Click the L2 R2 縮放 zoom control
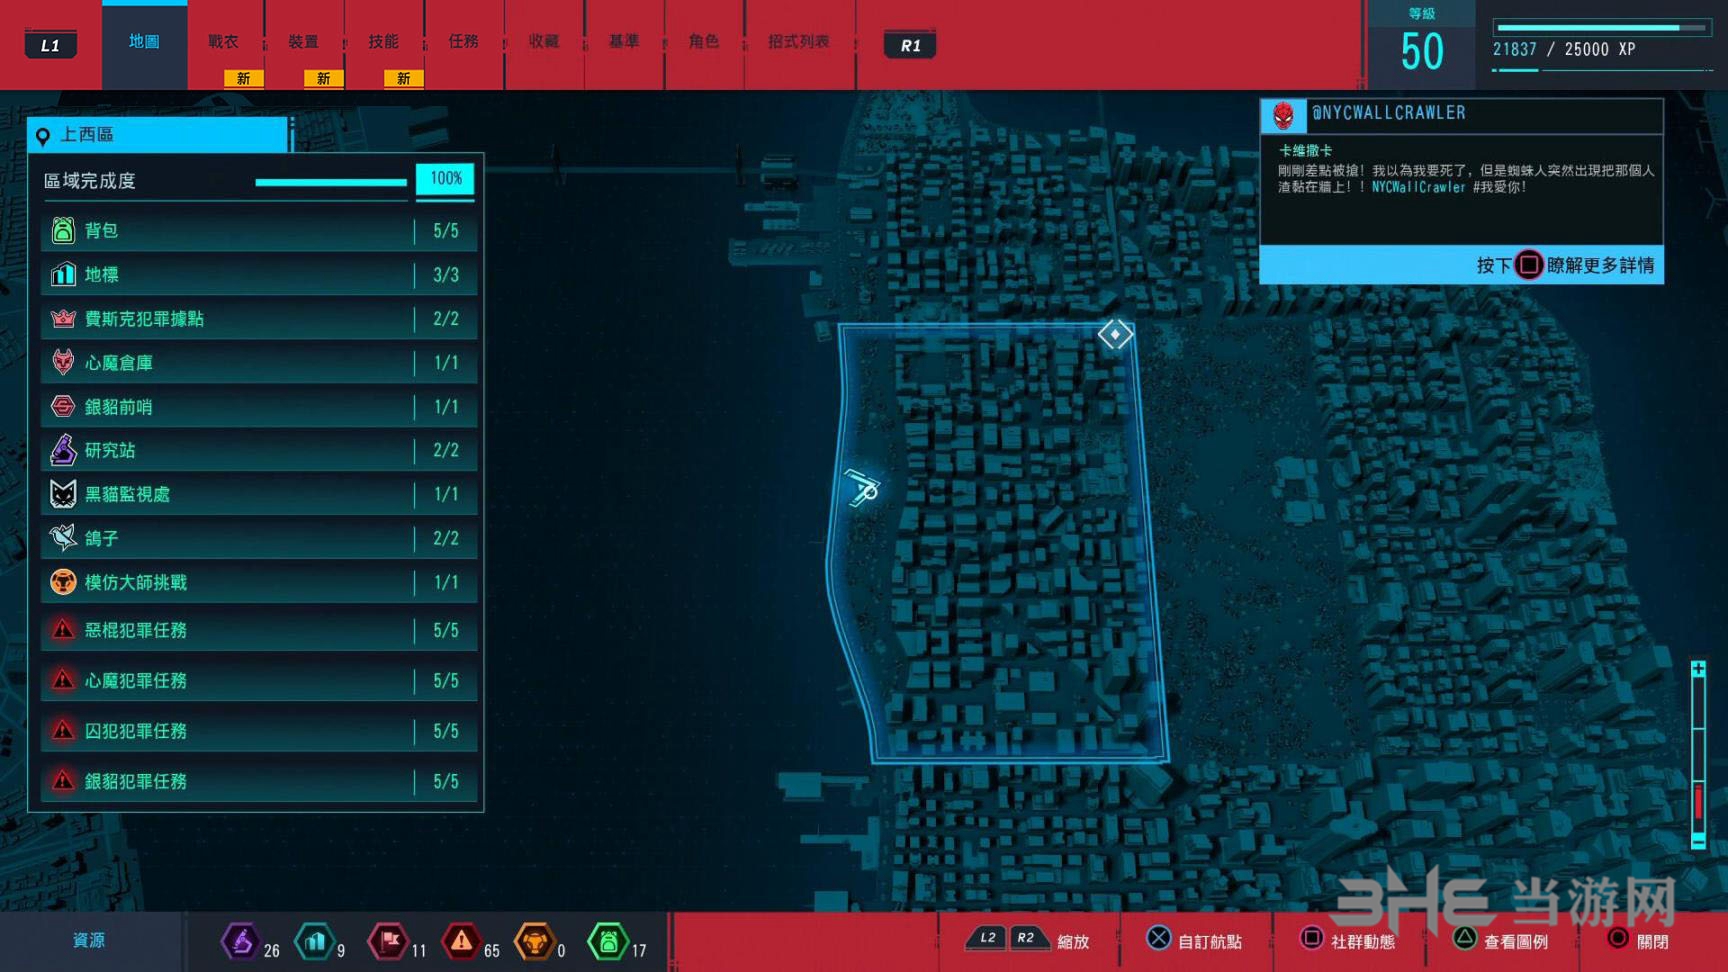The image size is (1728, 972). point(1029,940)
